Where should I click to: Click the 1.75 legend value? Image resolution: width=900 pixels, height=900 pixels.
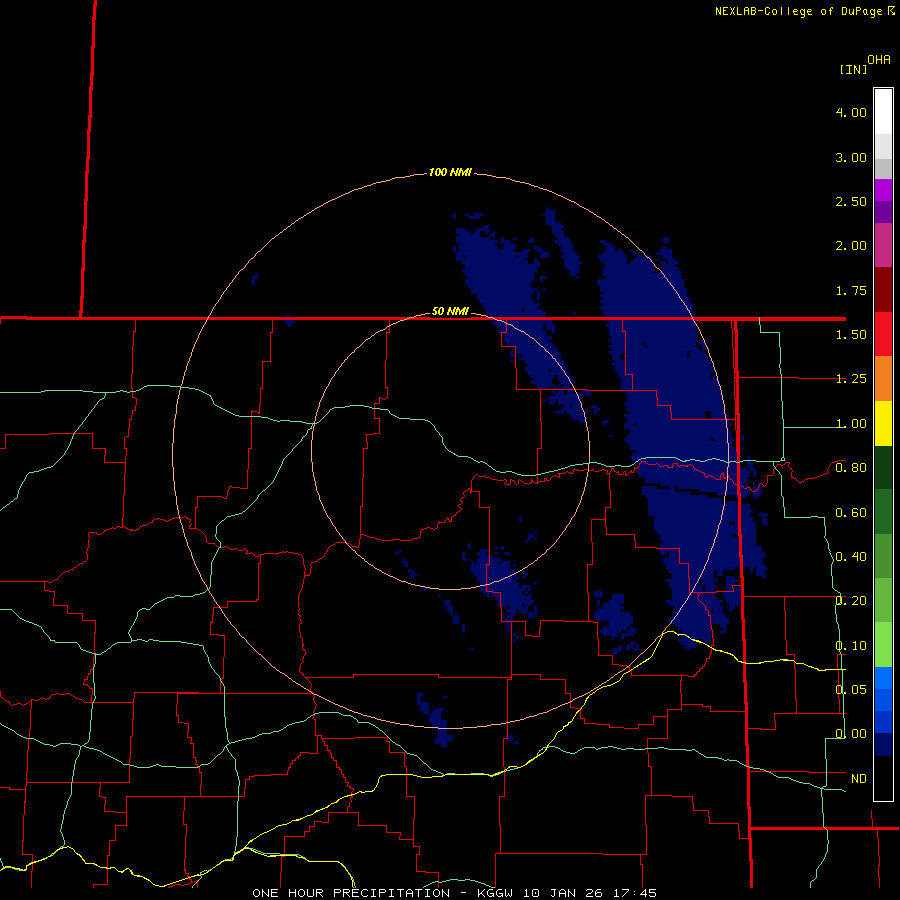(x=851, y=290)
